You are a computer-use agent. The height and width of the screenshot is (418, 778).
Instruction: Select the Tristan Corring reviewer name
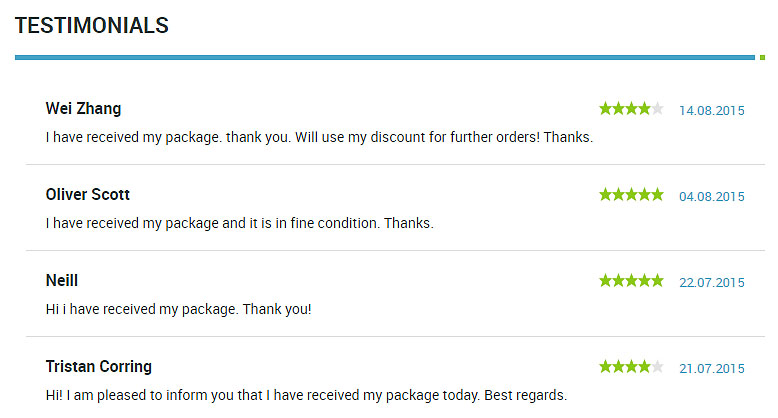tap(99, 367)
